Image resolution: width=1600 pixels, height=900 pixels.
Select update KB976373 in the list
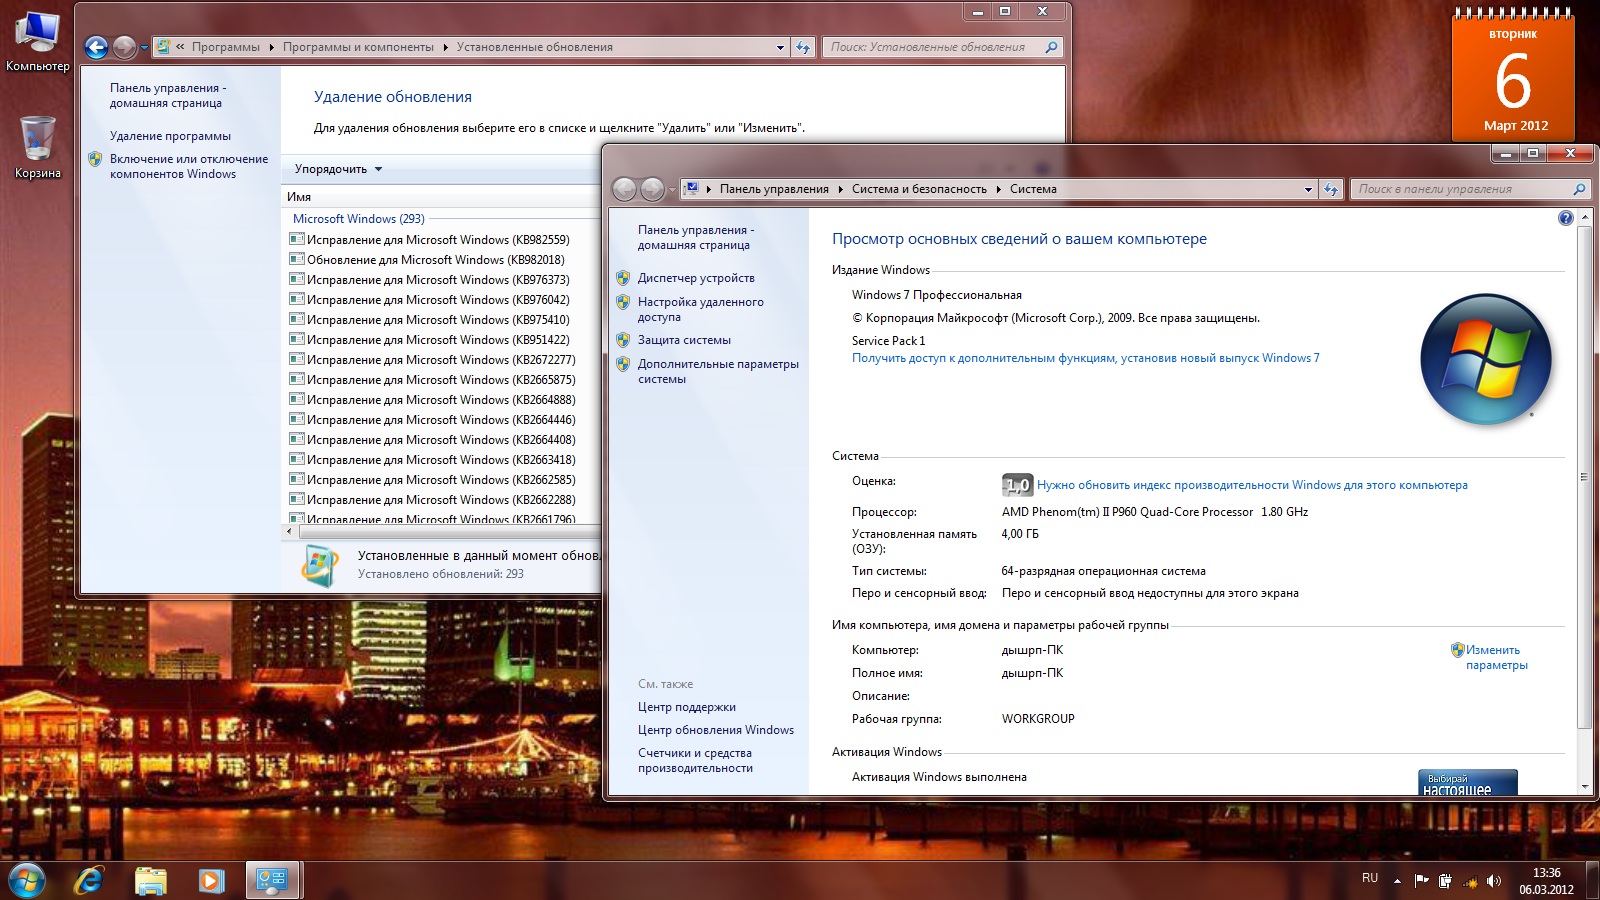point(438,280)
